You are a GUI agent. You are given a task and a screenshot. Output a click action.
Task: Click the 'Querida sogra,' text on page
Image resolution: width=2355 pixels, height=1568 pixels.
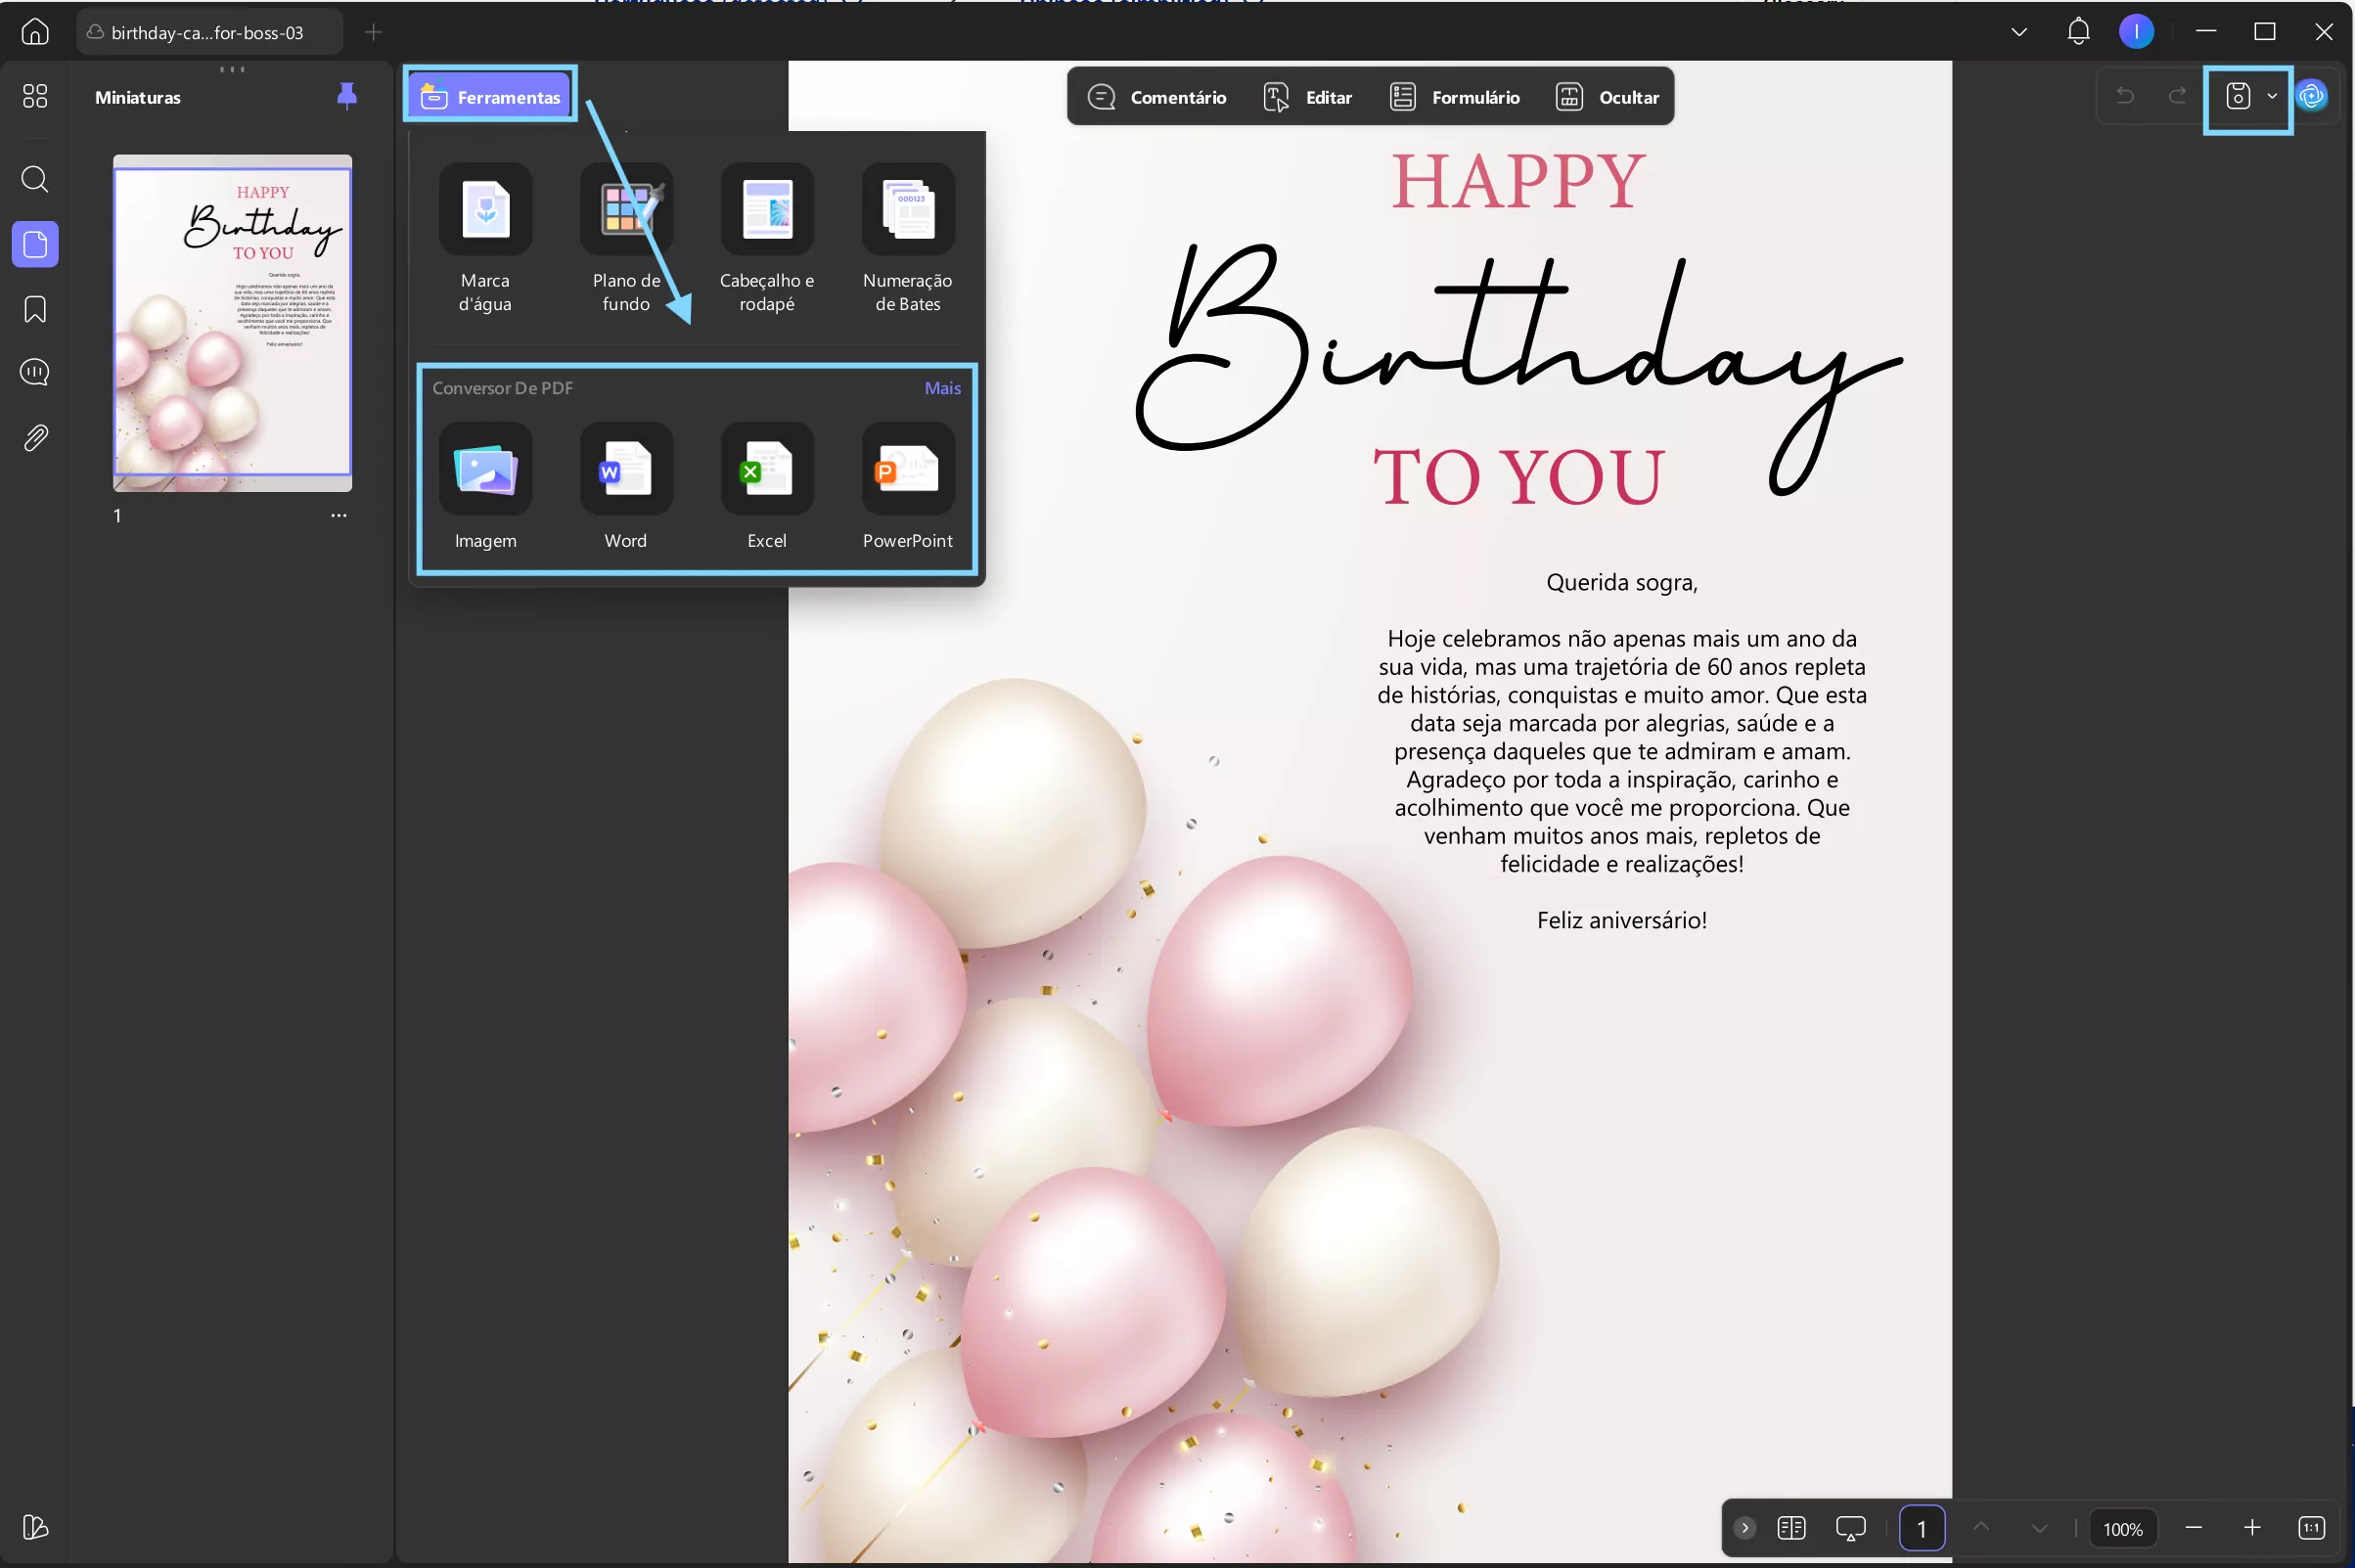1621,582
